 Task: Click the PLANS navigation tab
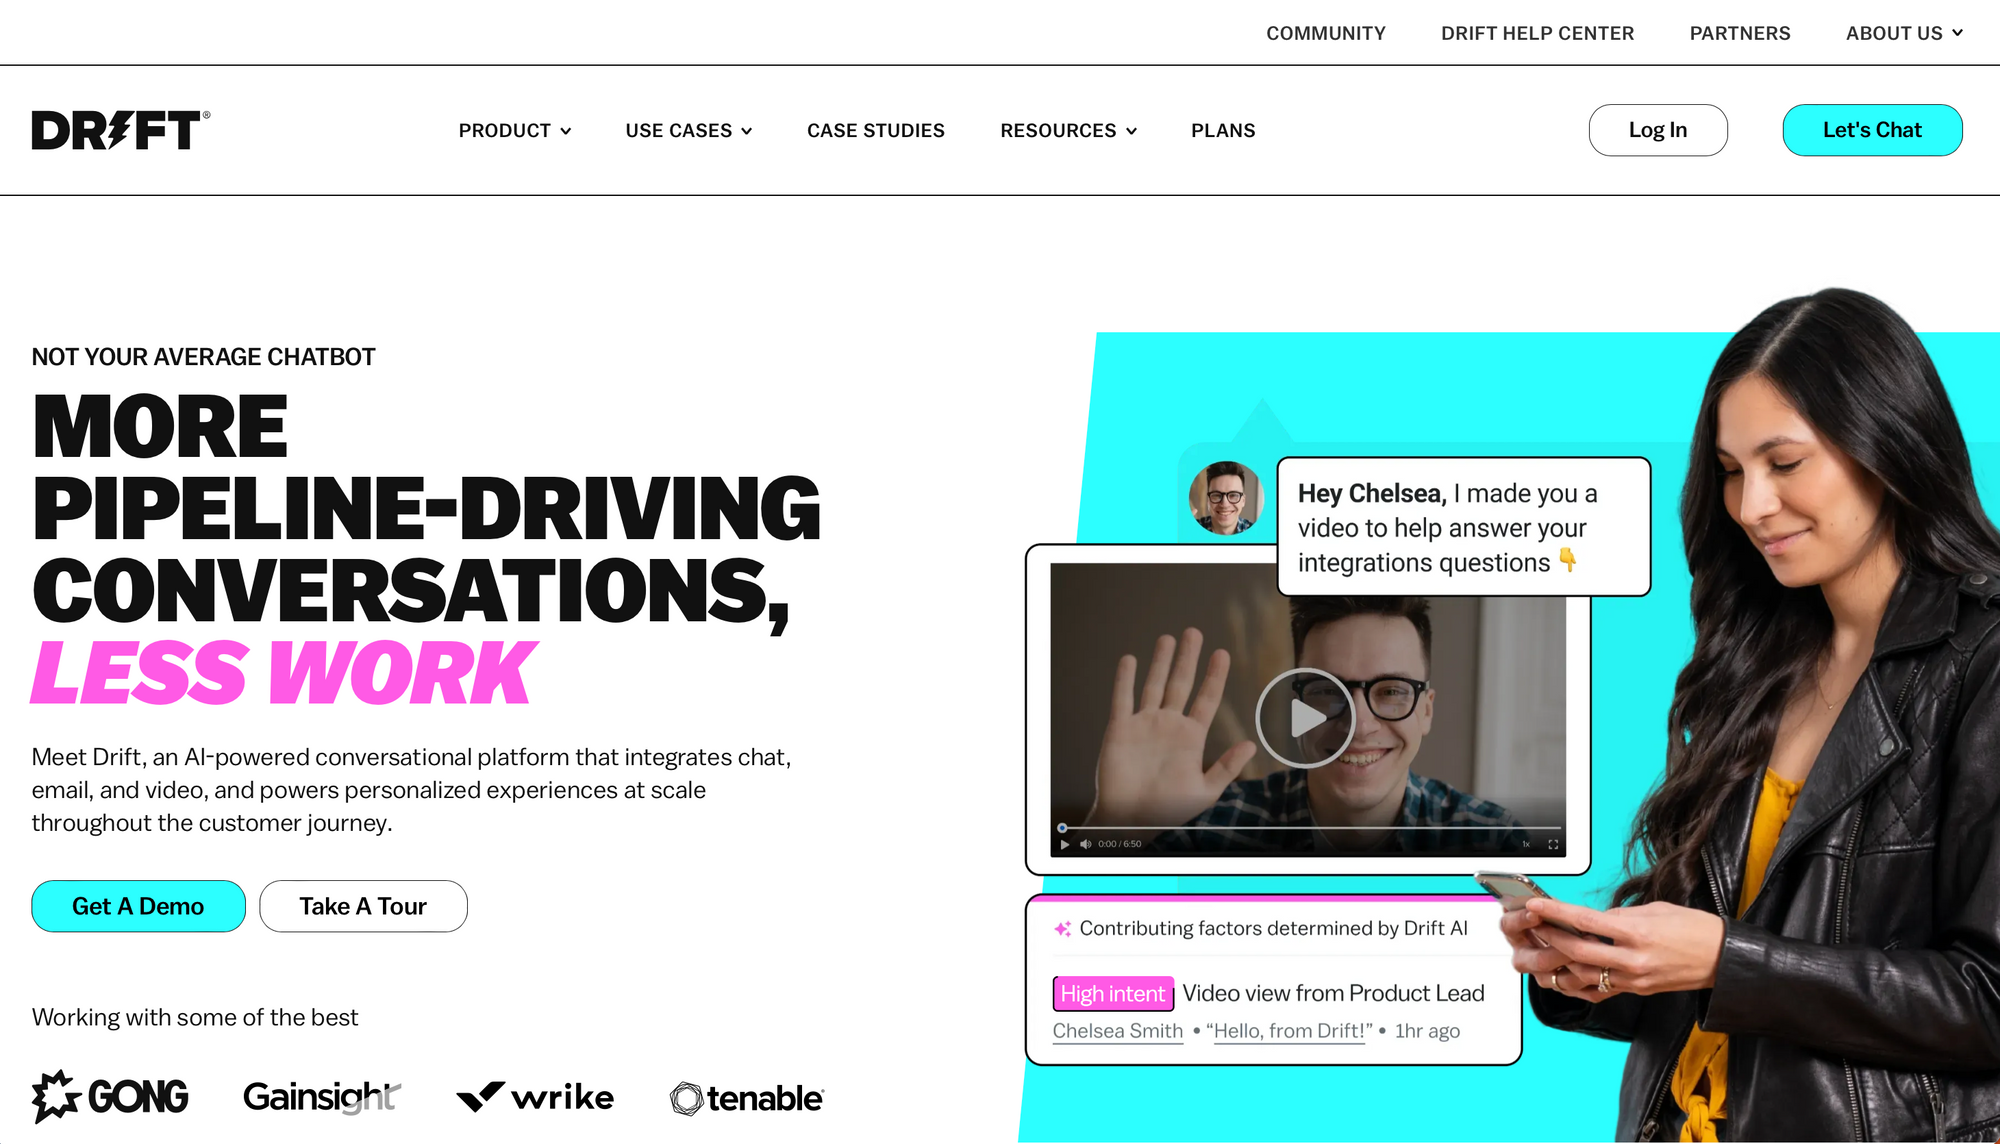pos(1224,129)
